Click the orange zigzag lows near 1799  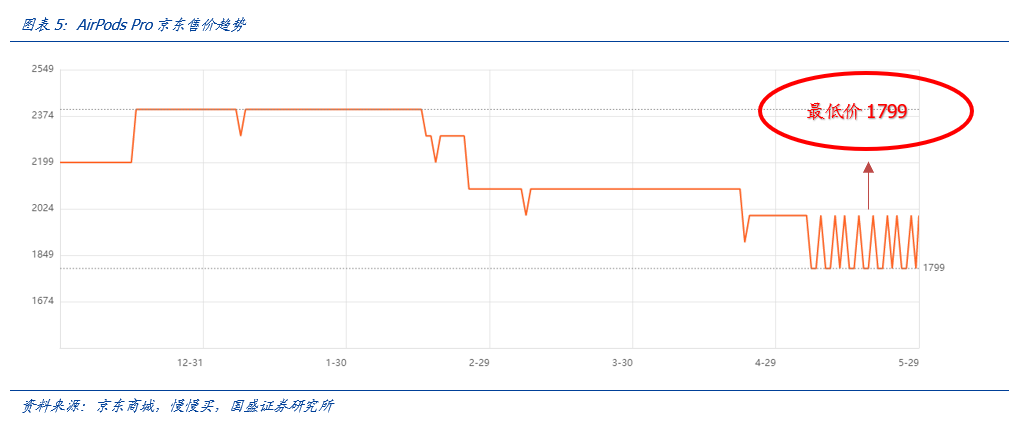click(x=864, y=268)
